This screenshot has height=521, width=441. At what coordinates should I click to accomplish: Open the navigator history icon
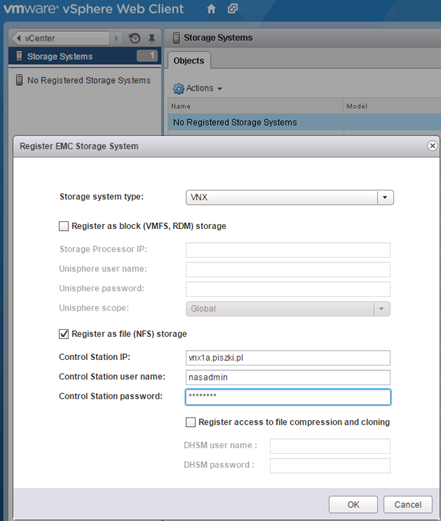coord(135,38)
